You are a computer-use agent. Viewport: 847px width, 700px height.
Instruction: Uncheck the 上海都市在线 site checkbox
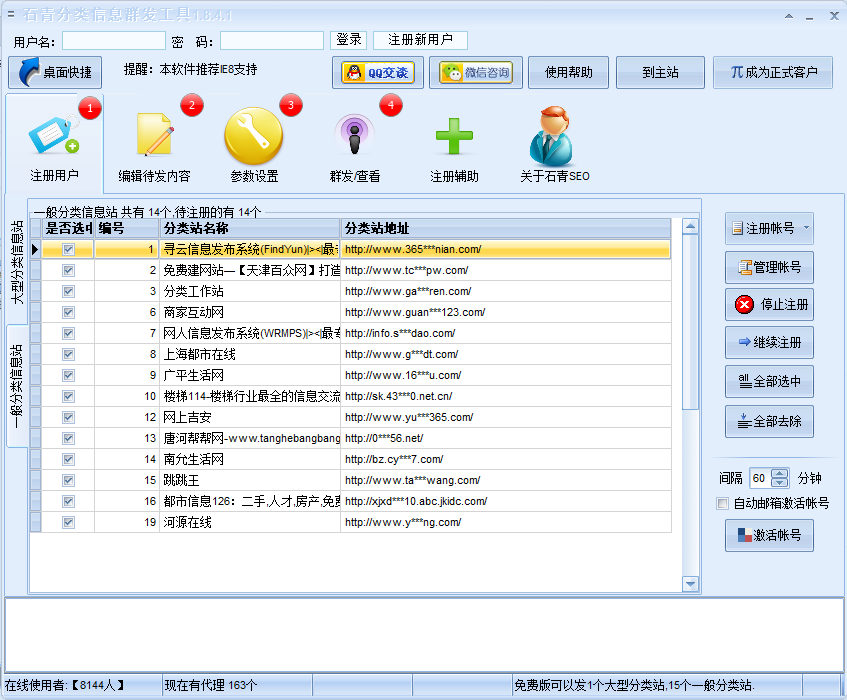67,354
